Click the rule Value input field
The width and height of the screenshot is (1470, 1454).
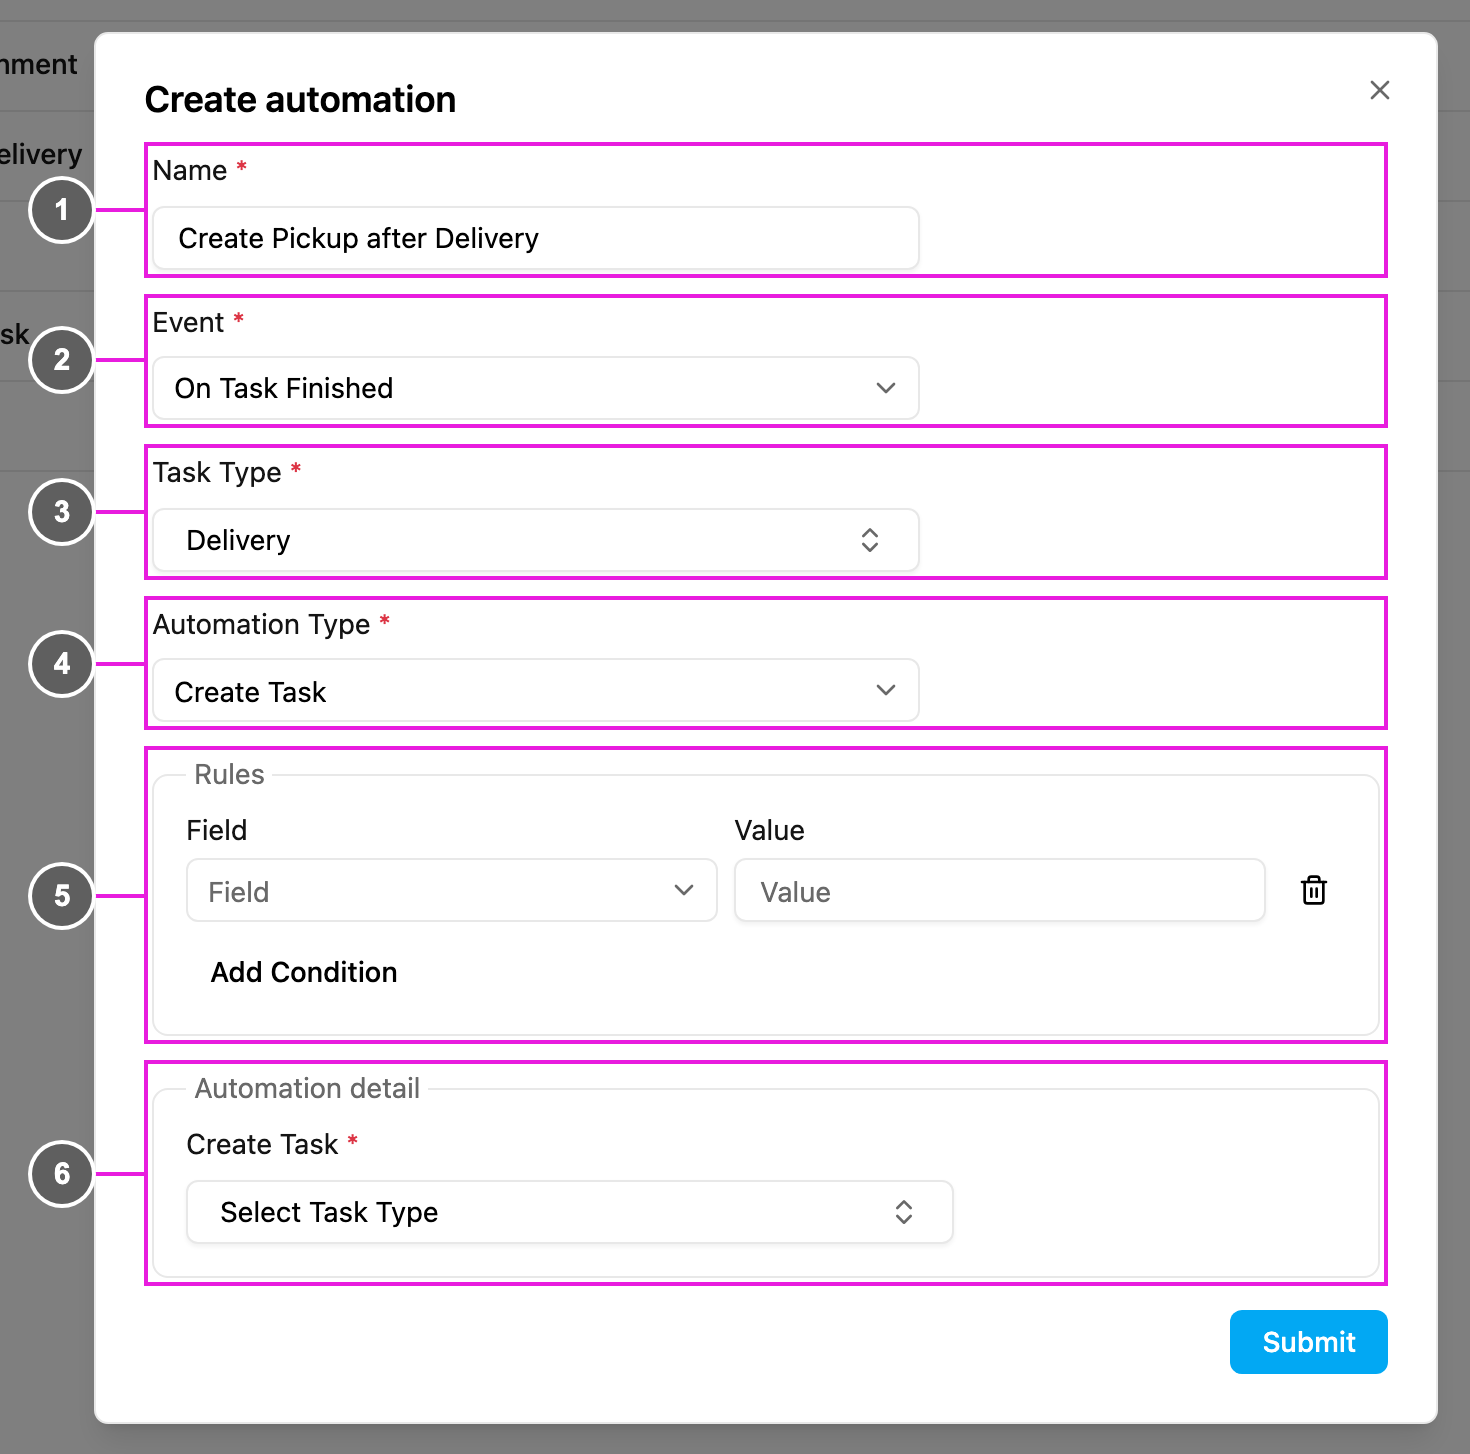click(x=1000, y=890)
